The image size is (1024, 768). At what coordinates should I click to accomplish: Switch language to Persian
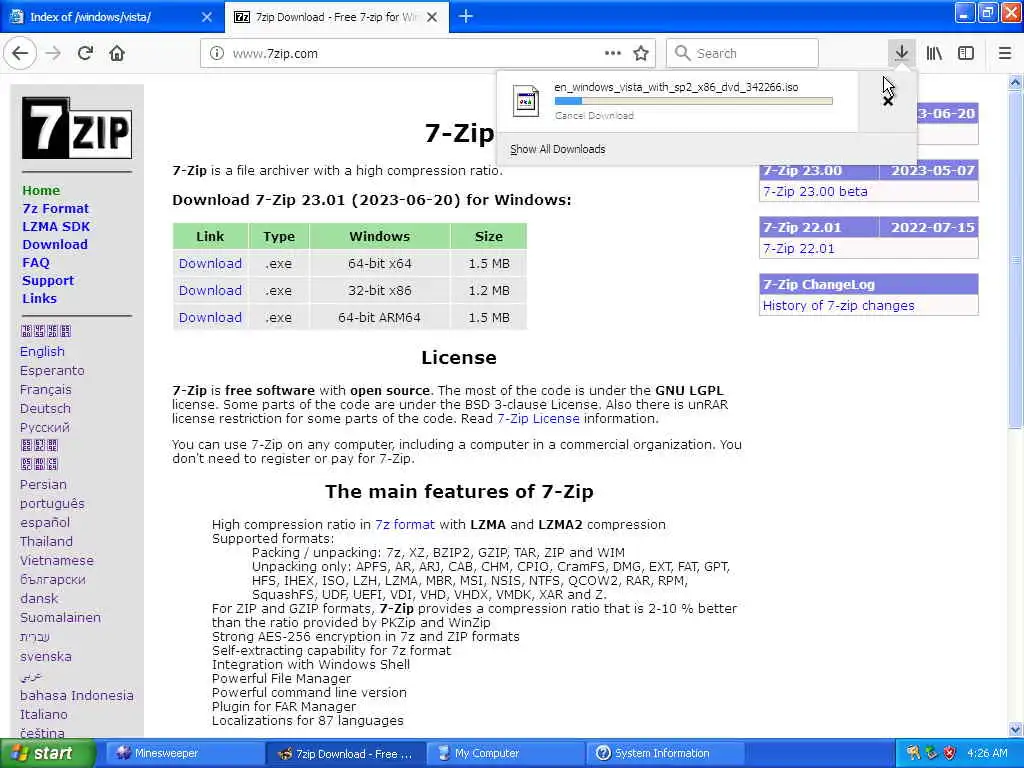click(x=43, y=485)
